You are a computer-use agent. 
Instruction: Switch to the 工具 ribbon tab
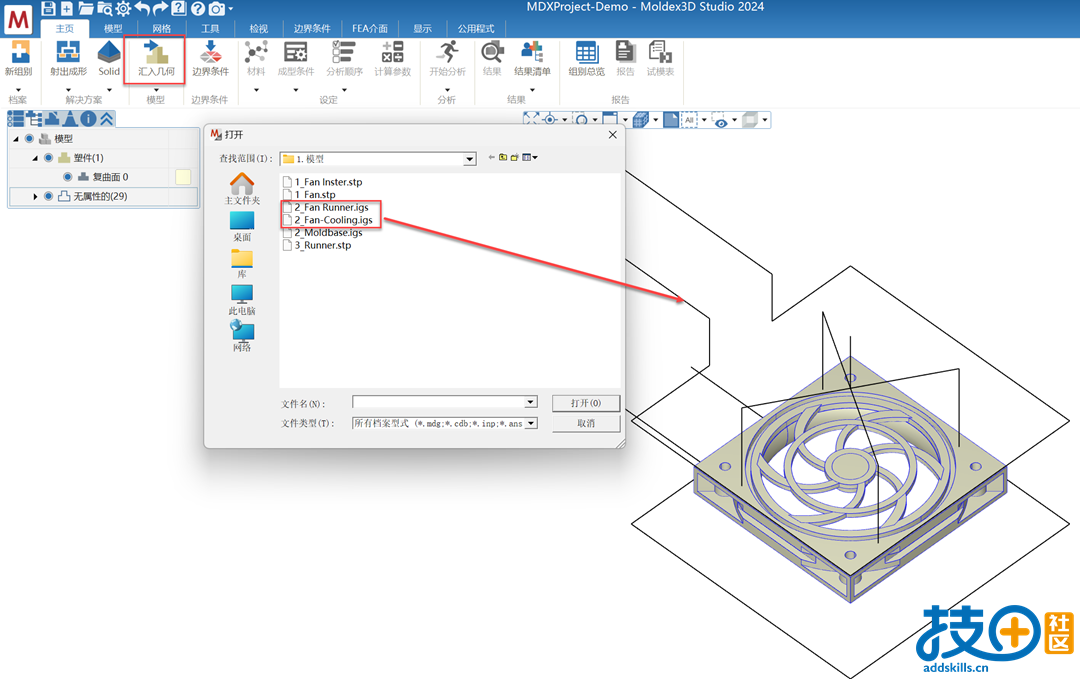point(210,28)
